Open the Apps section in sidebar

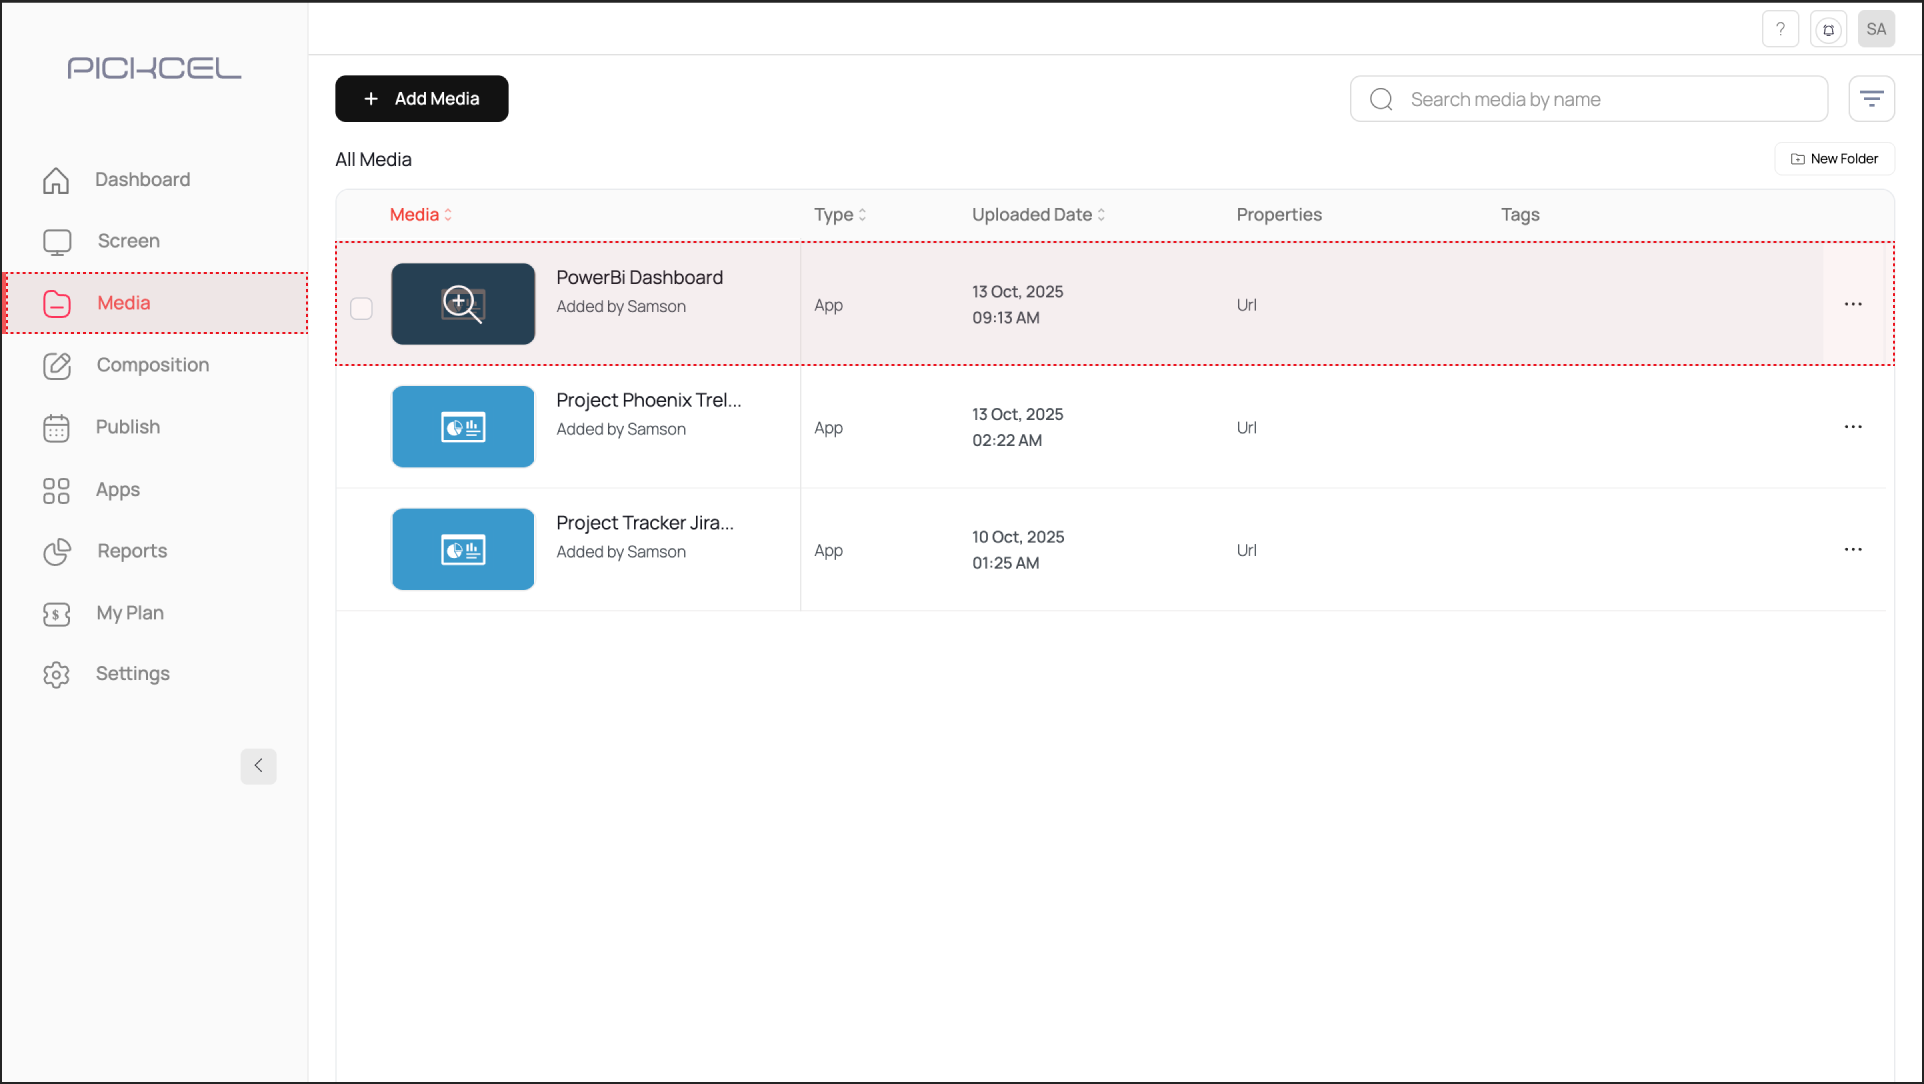(117, 490)
